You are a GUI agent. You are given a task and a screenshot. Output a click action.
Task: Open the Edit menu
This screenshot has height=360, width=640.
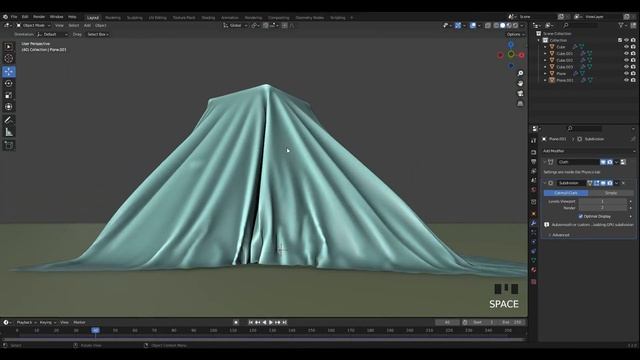coord(25,17)
